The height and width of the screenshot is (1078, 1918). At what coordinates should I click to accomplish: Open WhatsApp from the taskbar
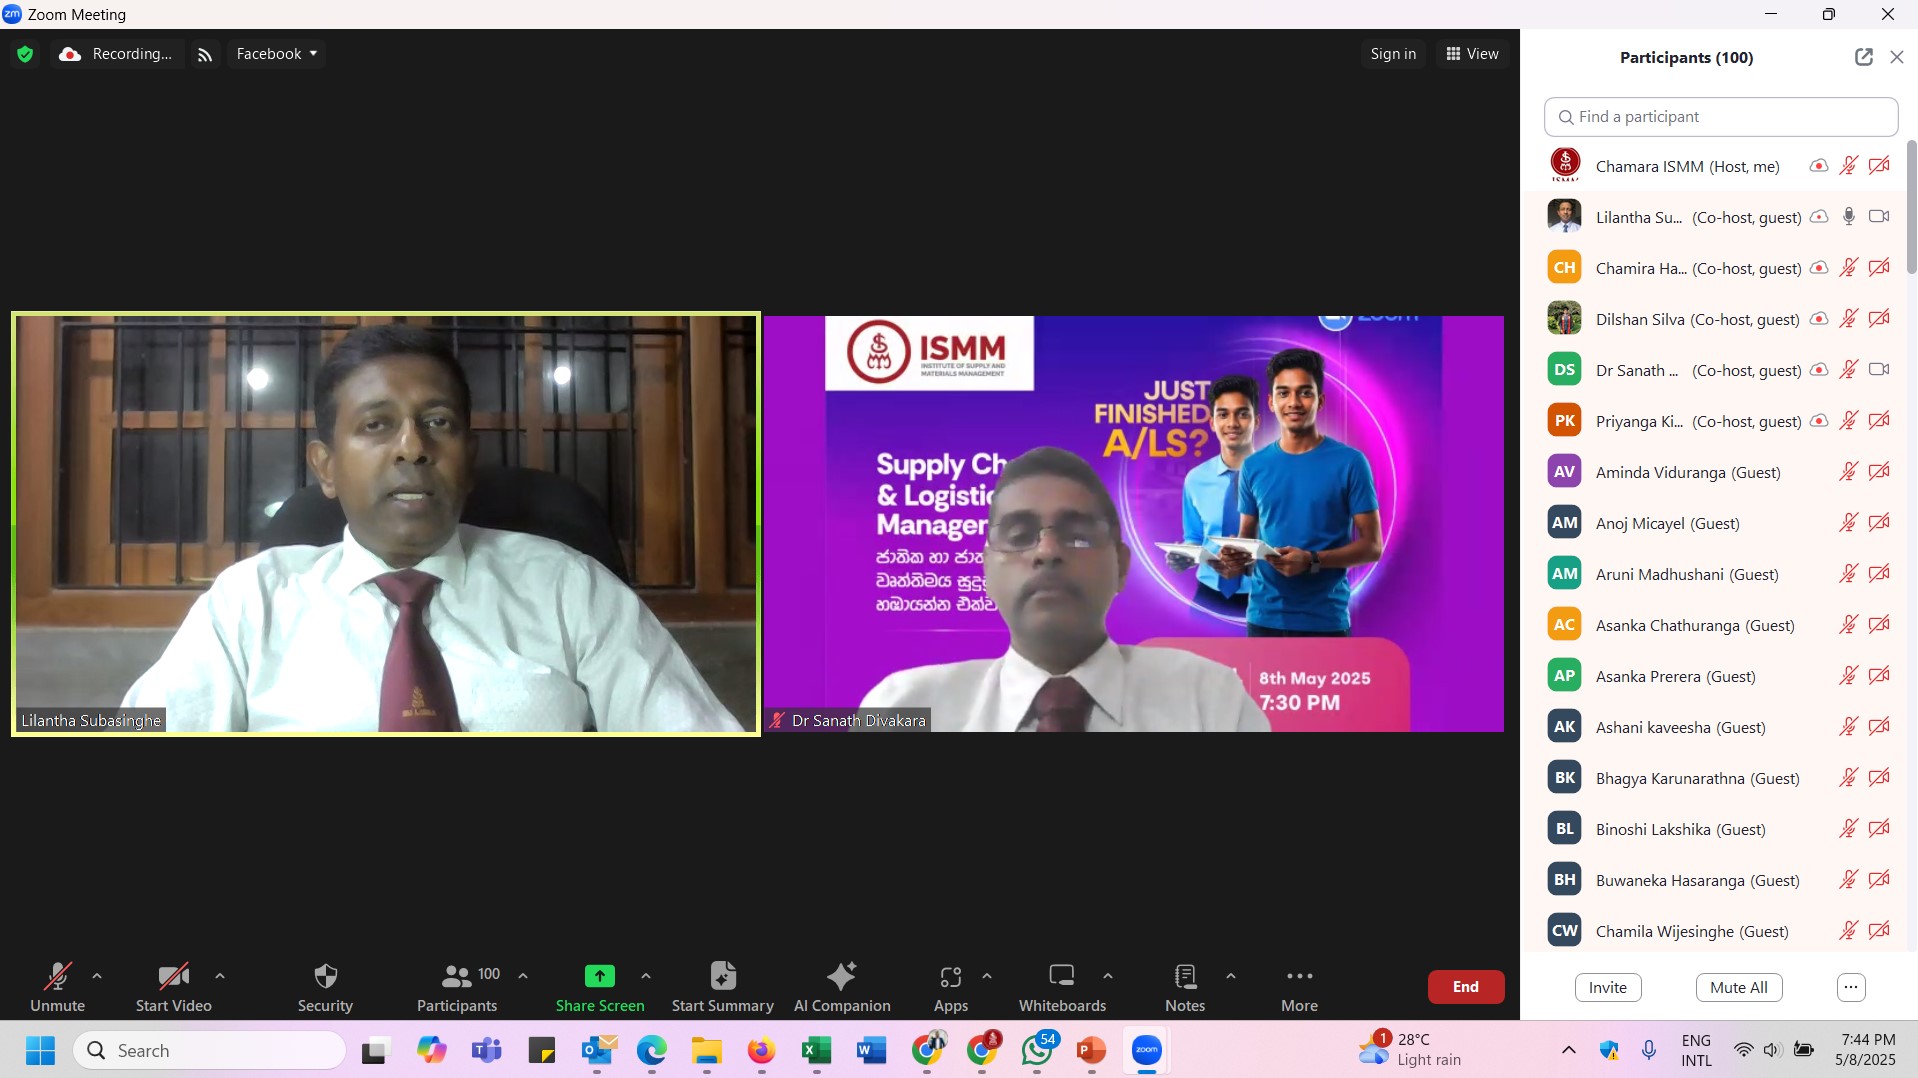point(1037,1051)
